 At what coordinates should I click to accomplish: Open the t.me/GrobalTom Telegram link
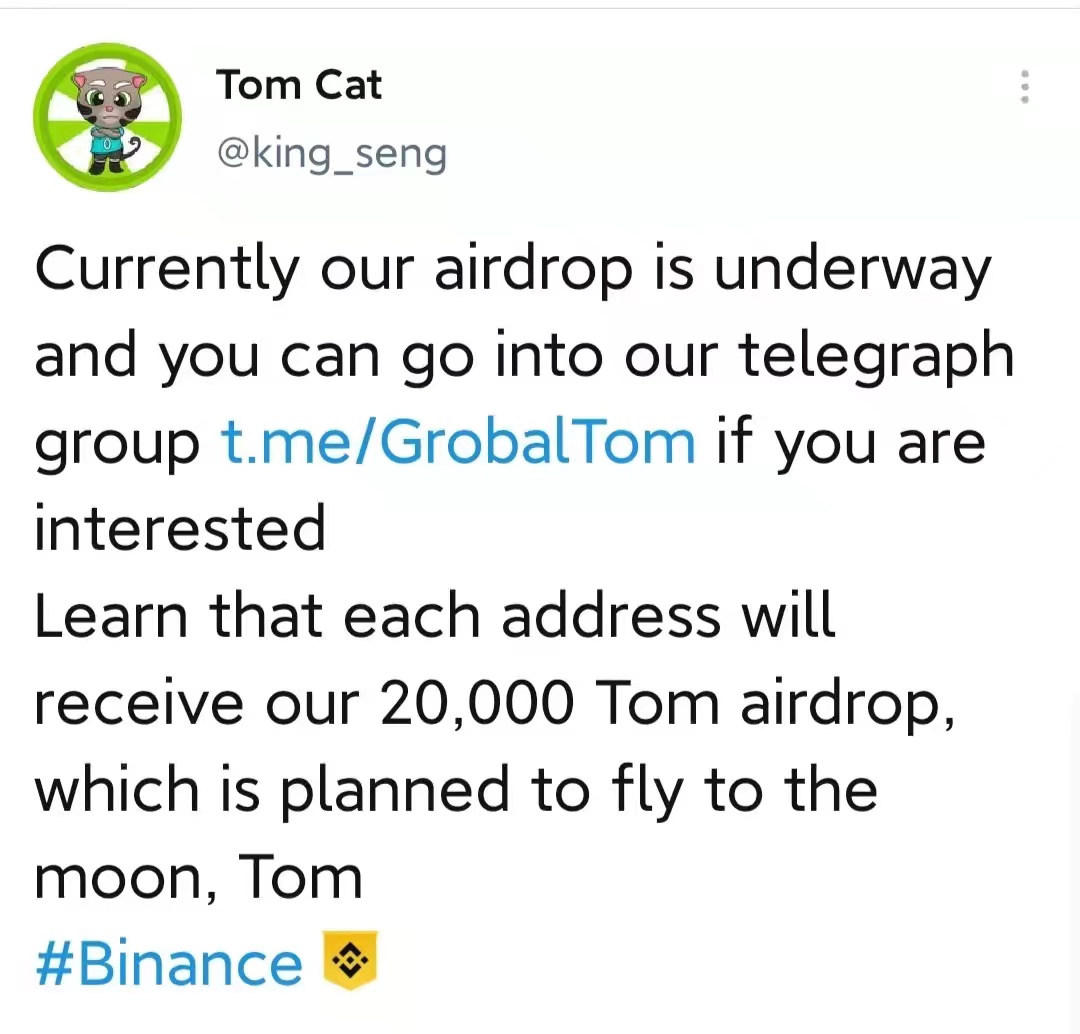pos(458,443)
